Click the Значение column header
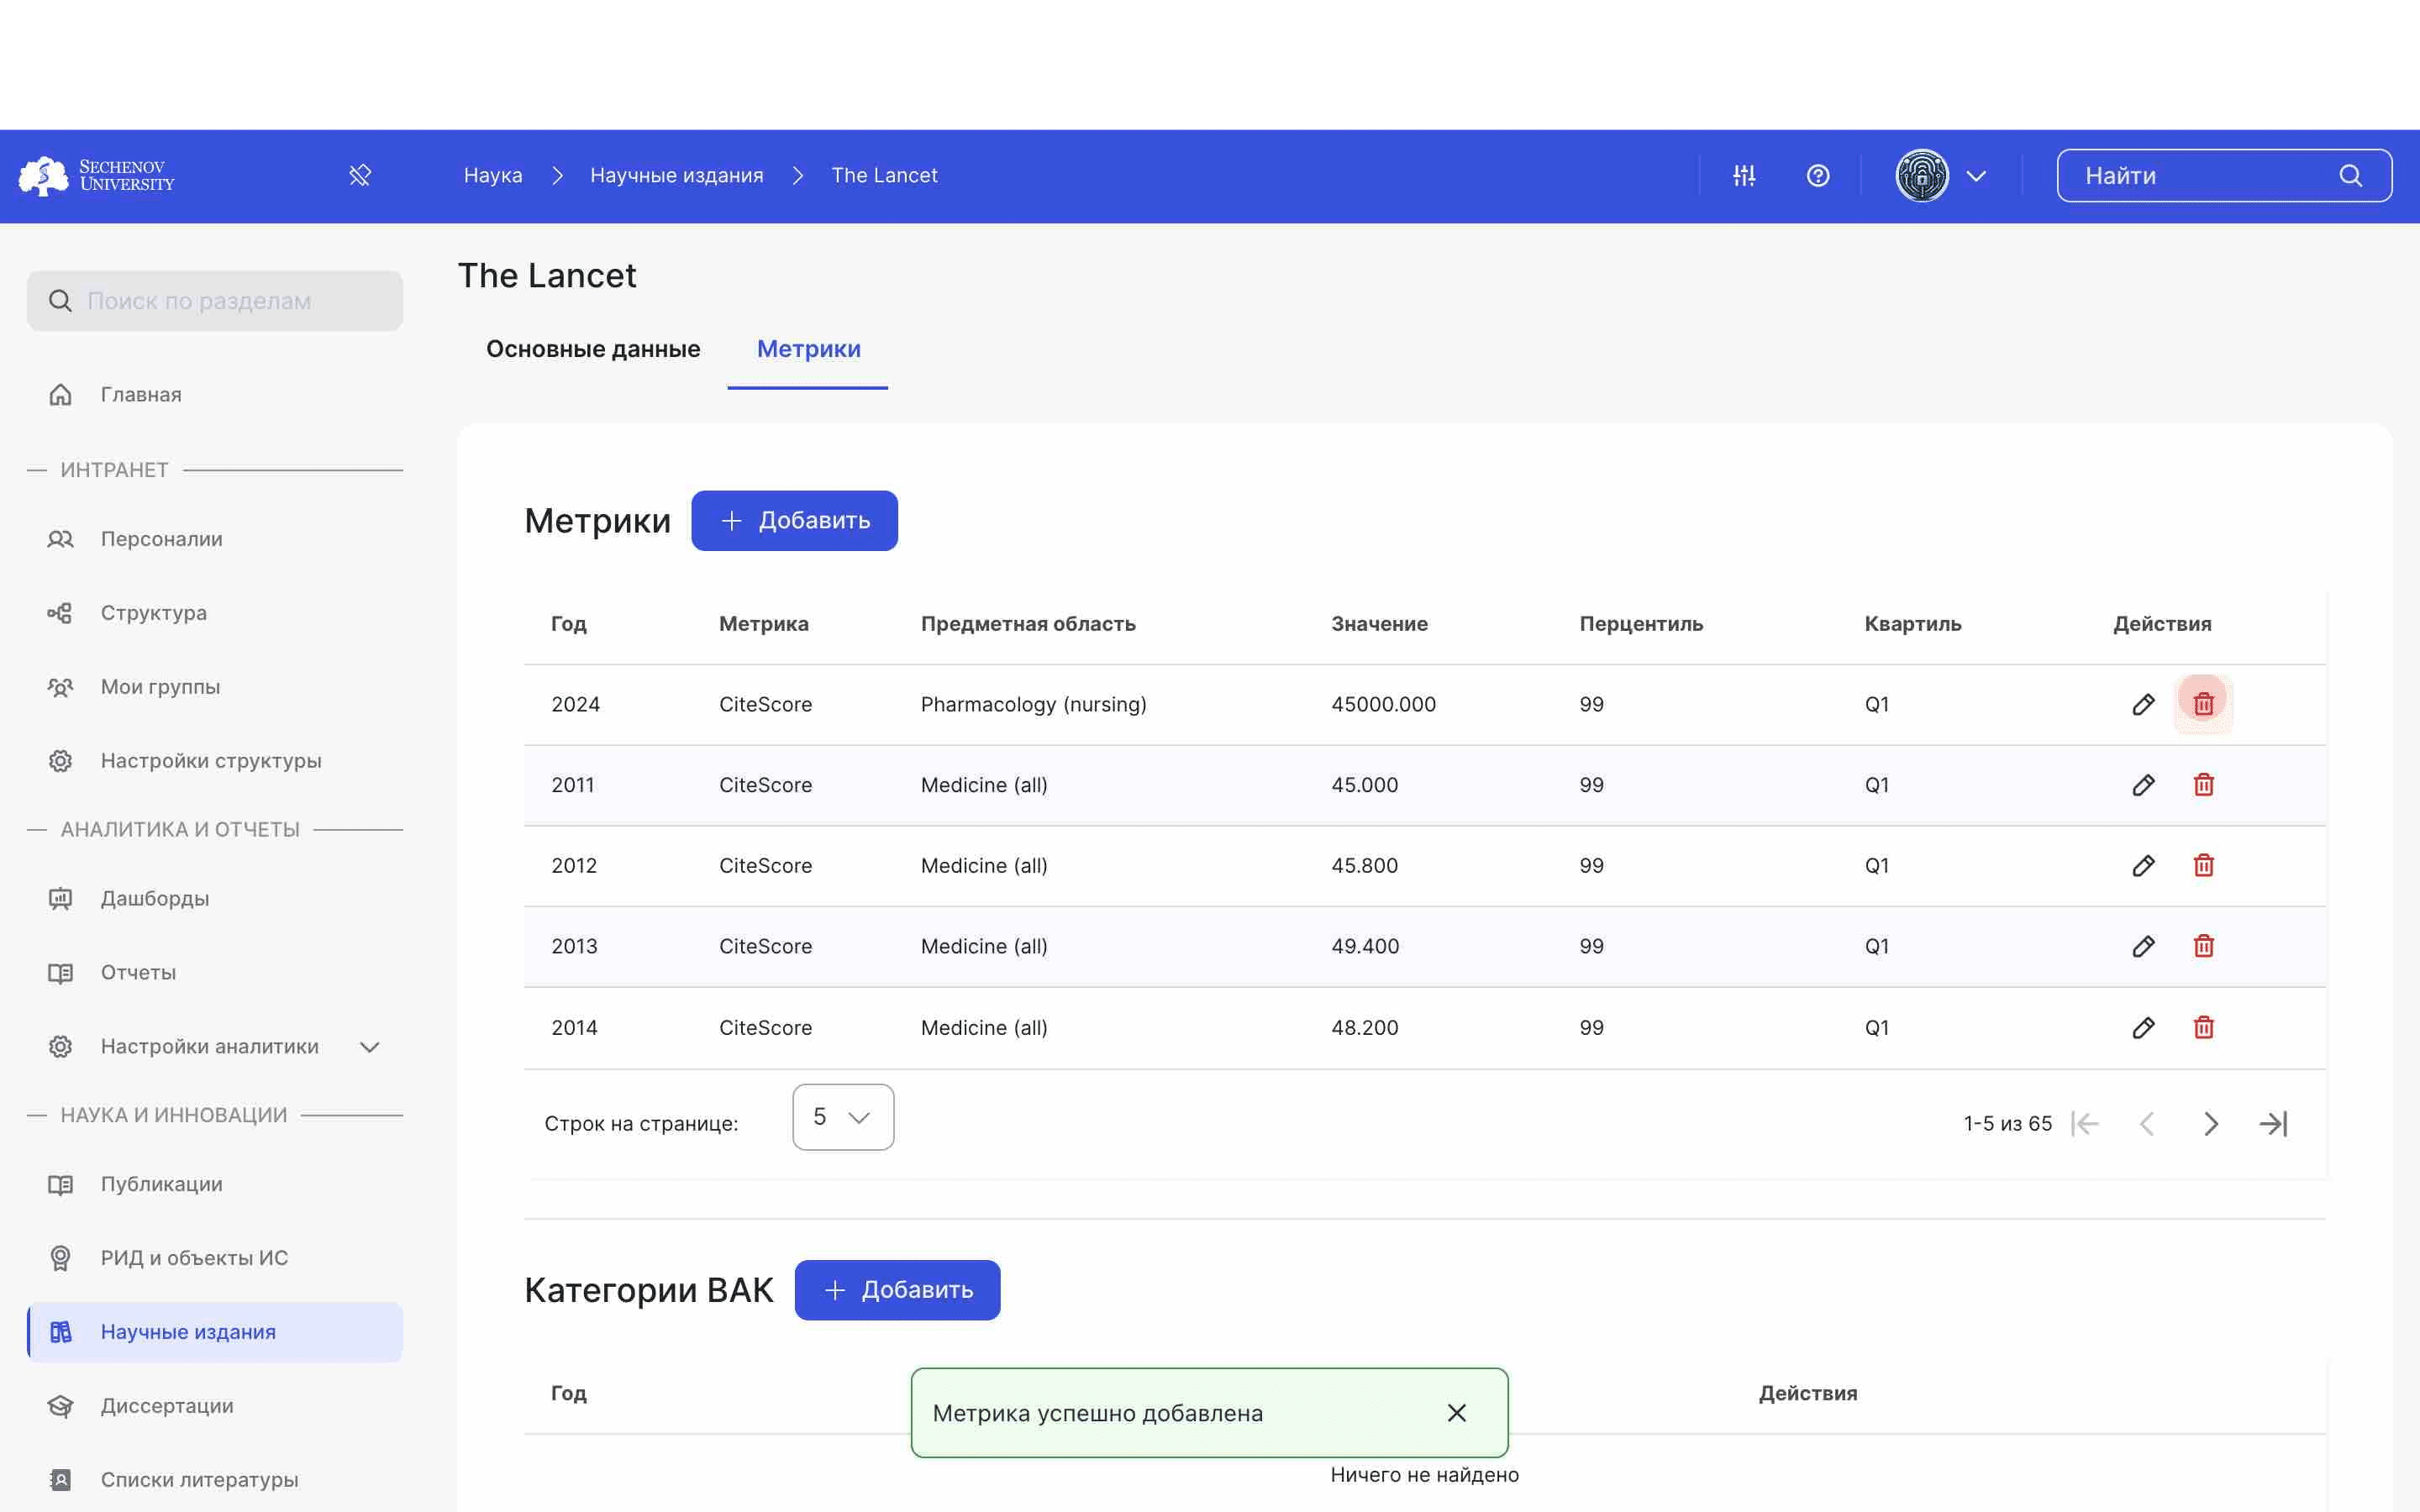This screenshot has width=2420, height=1512. (1379, 624)
